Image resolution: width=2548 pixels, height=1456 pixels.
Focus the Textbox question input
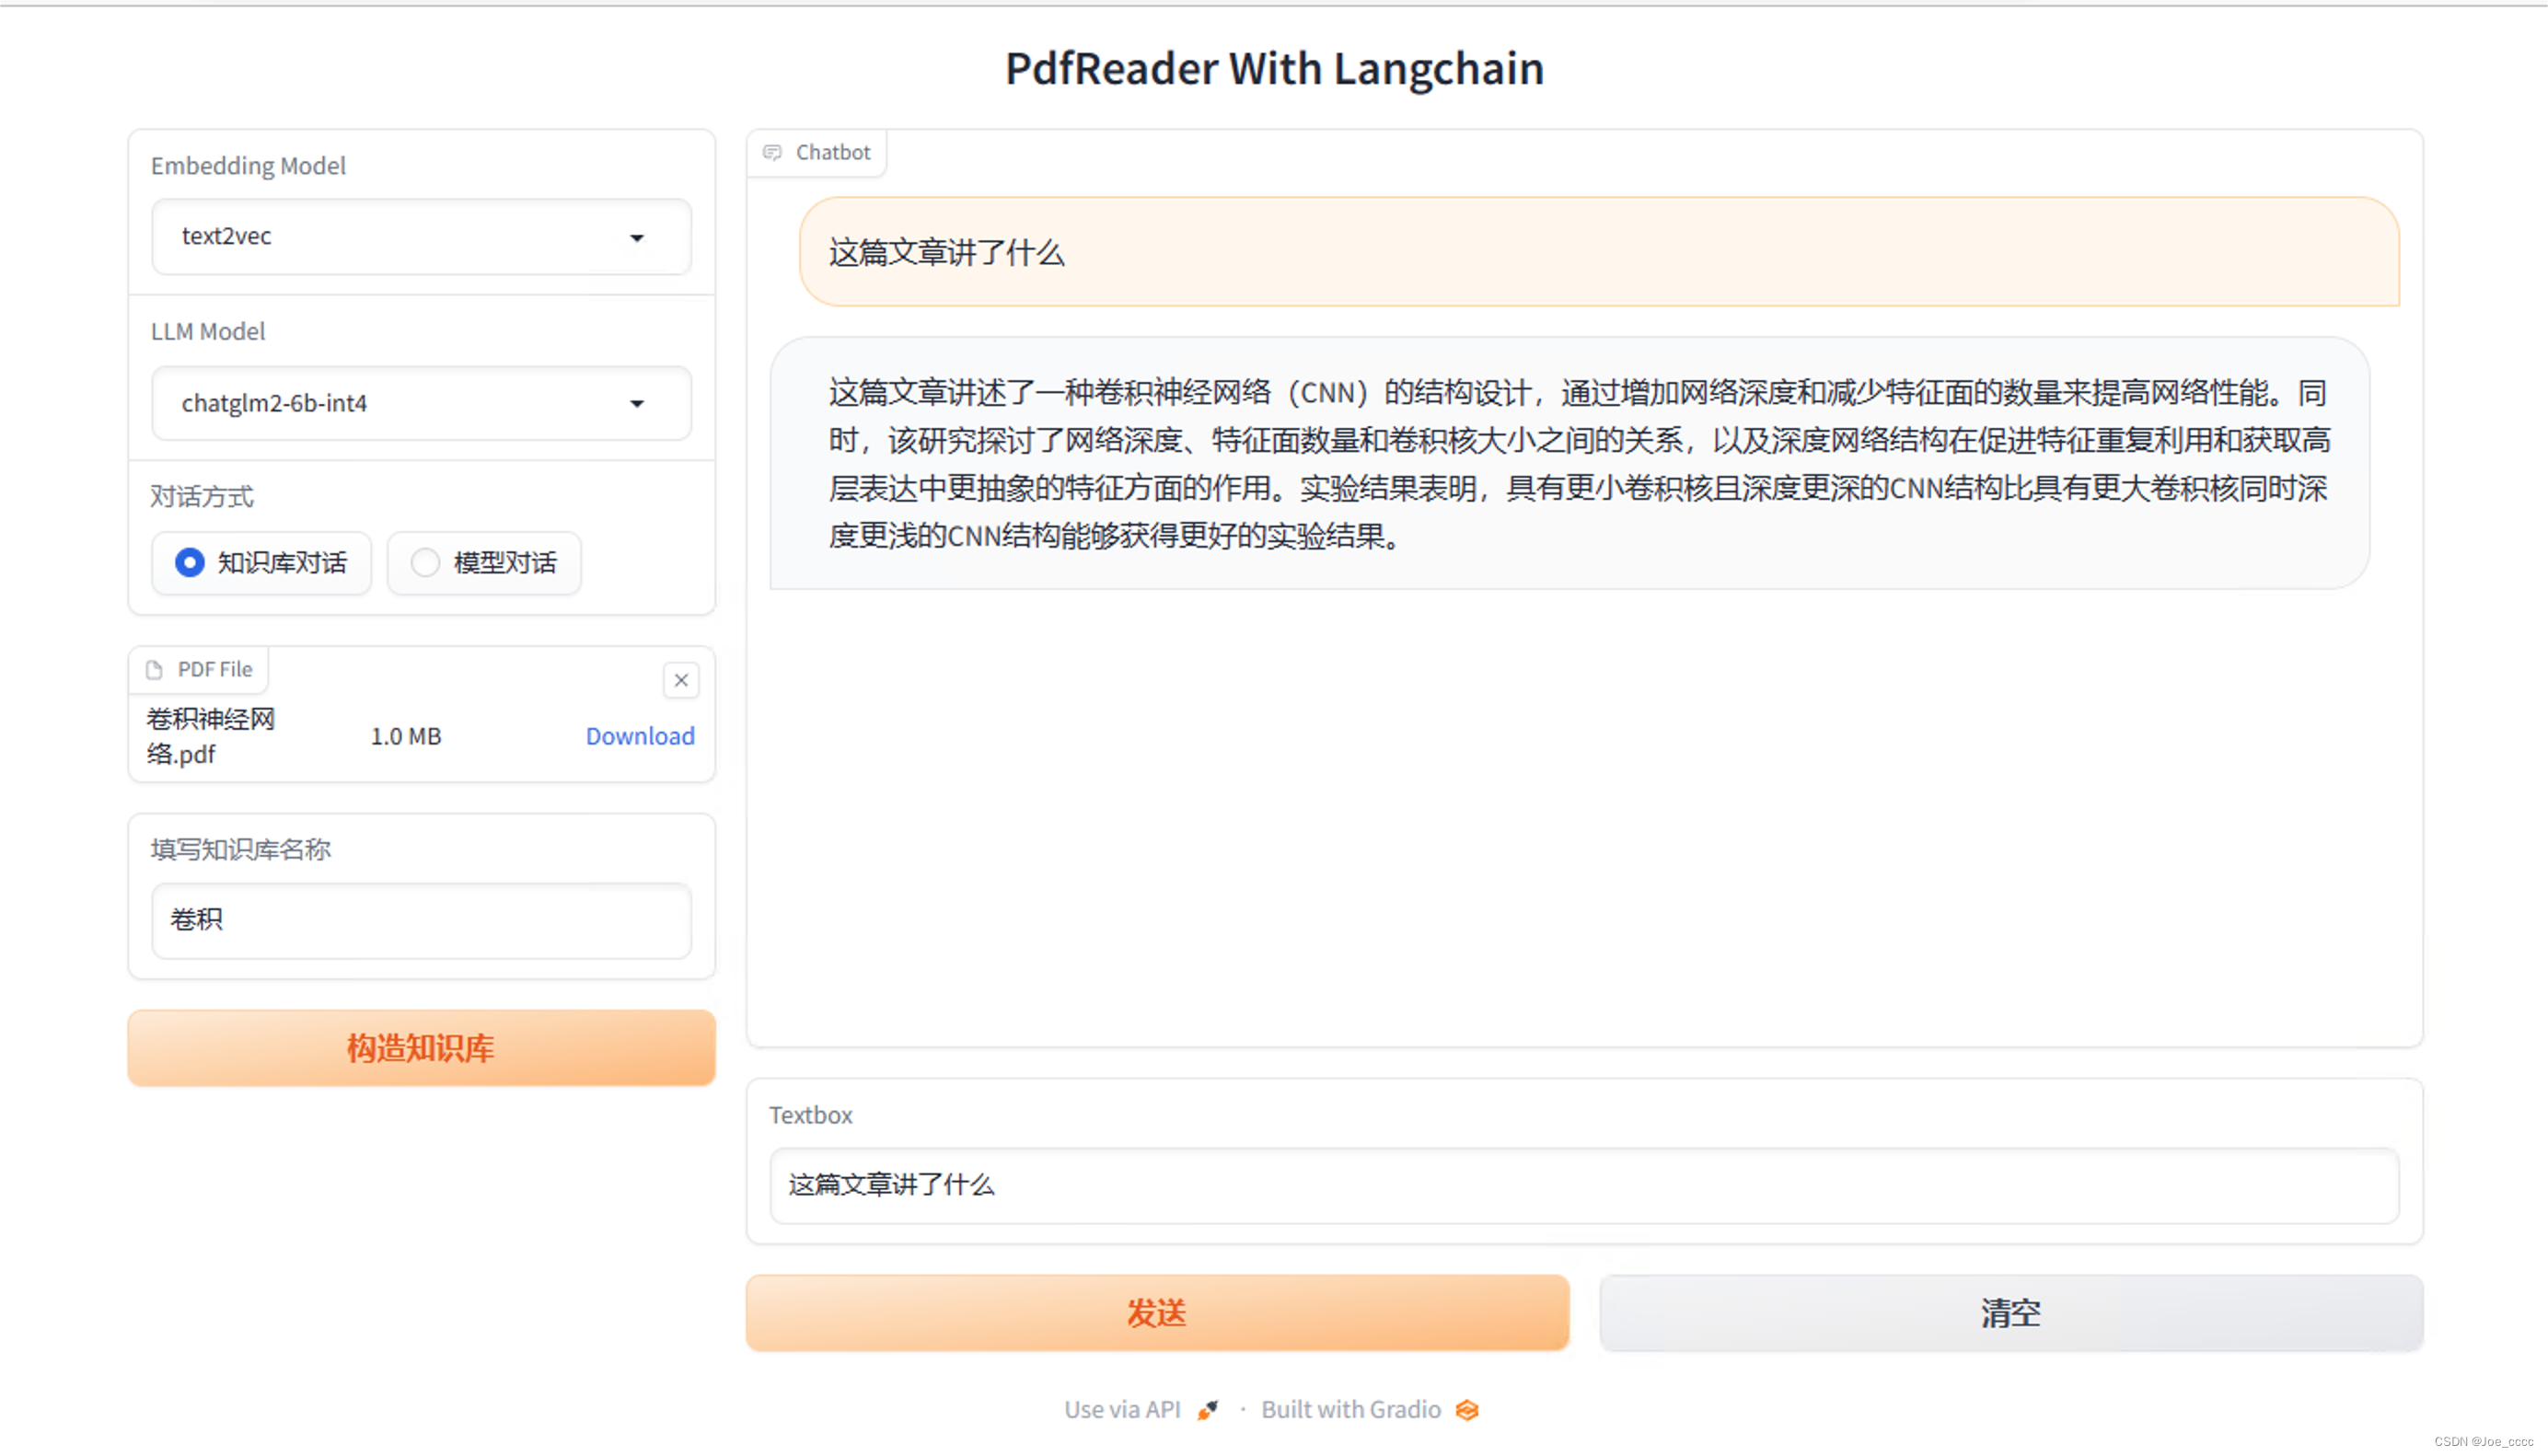coord(1583,1185)
